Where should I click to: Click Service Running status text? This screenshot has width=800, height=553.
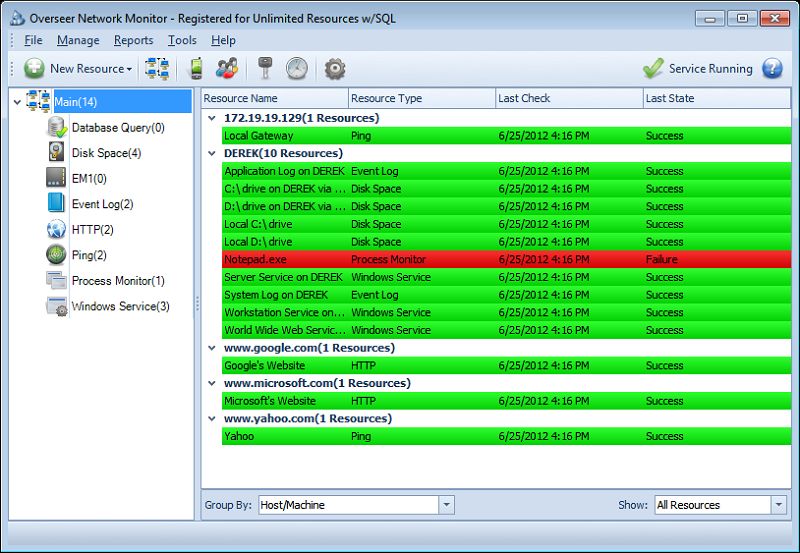710,68
